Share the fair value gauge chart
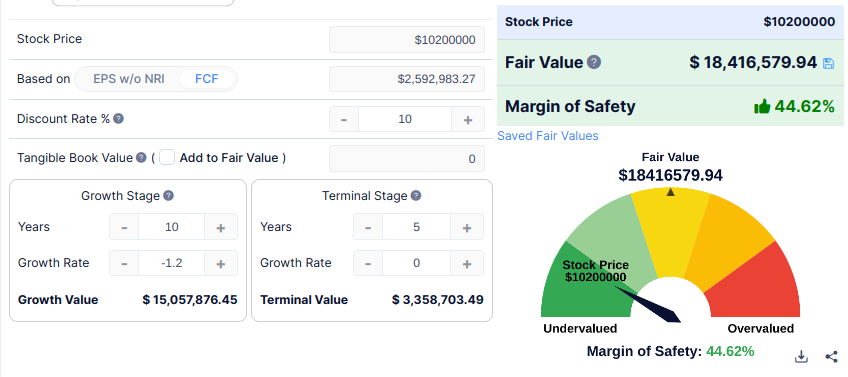 click(831, 356)
